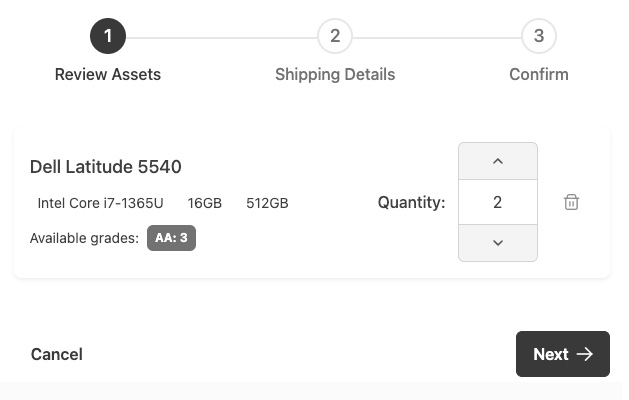Click the Quantity label

[x=411, y=202]
